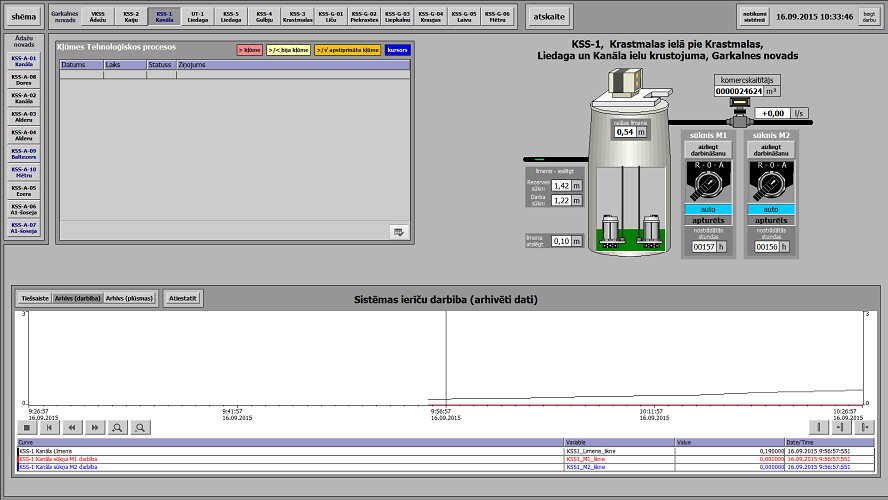Click the chart stop playback button
888x500 pixels.
(x=29, y=427)
